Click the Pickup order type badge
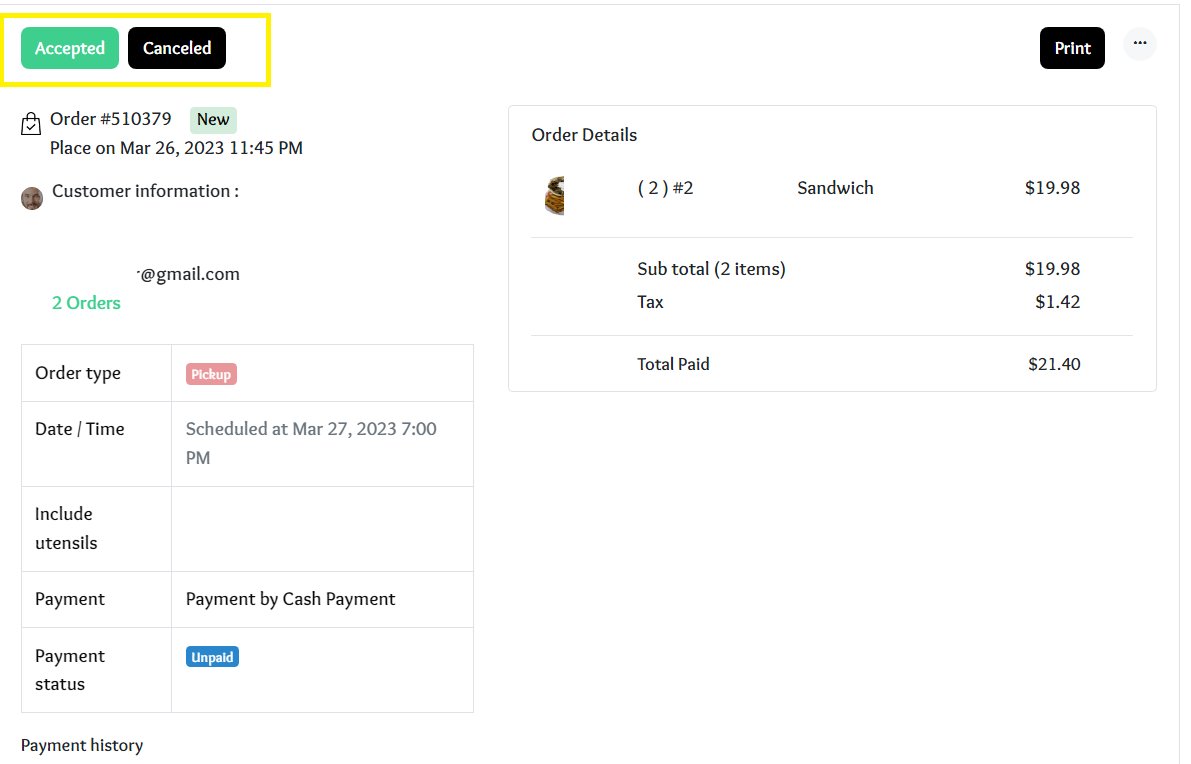Viewport: 1191px width, 764px height. [x=211, y=374]
